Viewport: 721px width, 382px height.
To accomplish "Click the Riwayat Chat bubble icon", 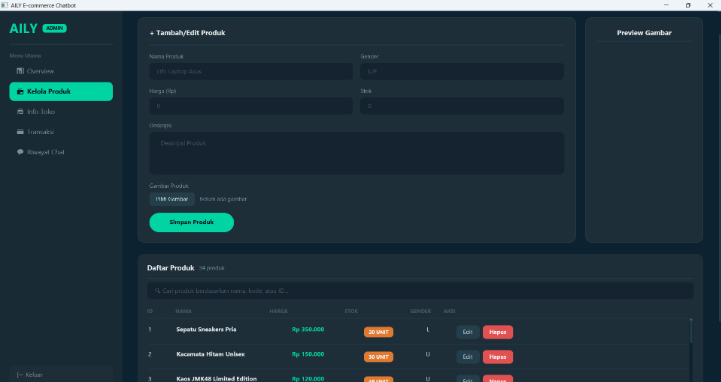I will click(x=20, y=152).
